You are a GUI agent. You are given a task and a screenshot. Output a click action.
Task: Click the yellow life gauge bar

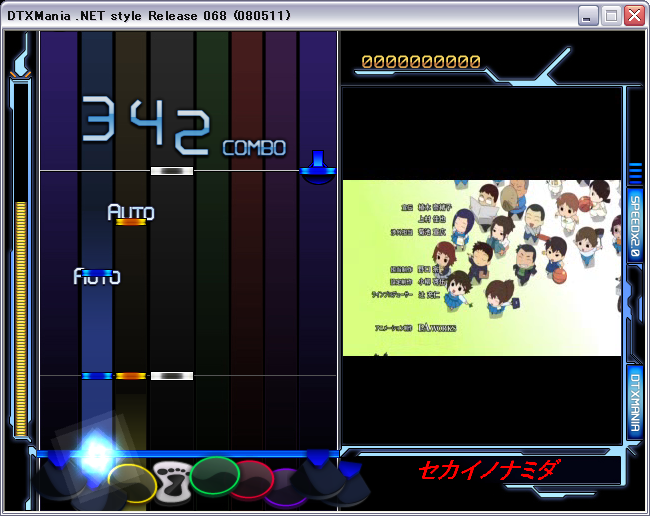[21, 318]
